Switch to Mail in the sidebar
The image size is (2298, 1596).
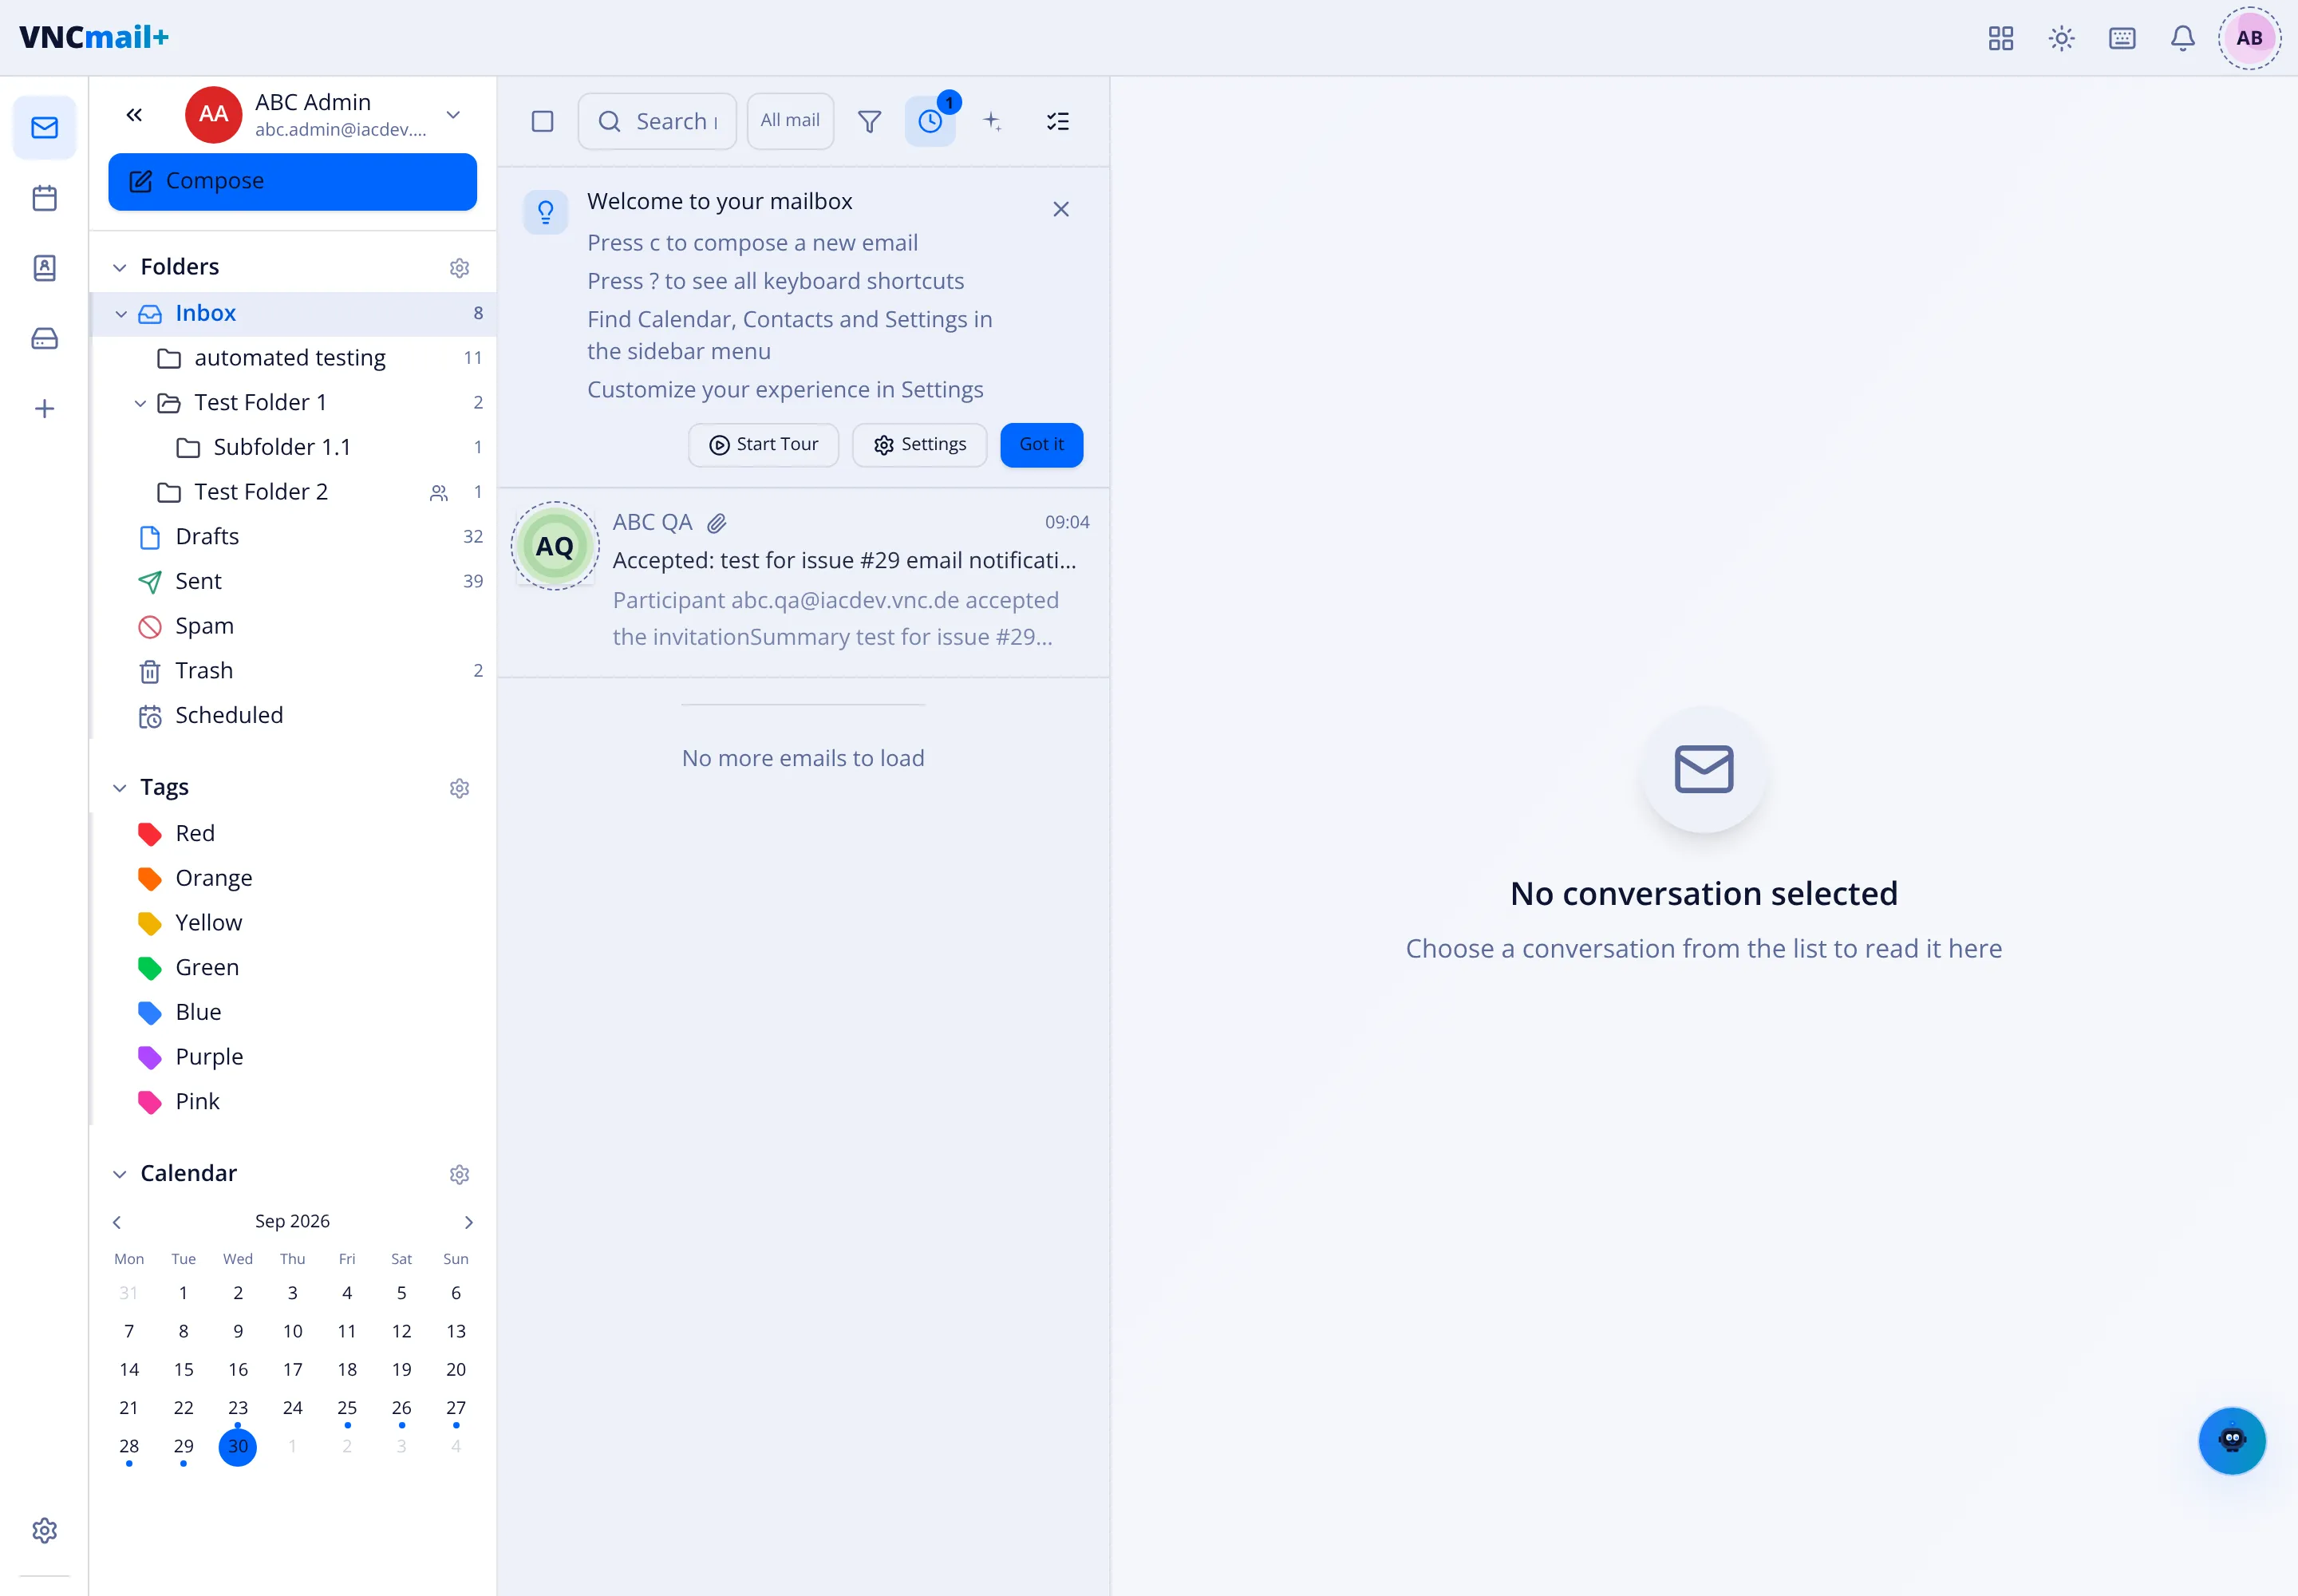pyautogui.click(x=44, y=127)
